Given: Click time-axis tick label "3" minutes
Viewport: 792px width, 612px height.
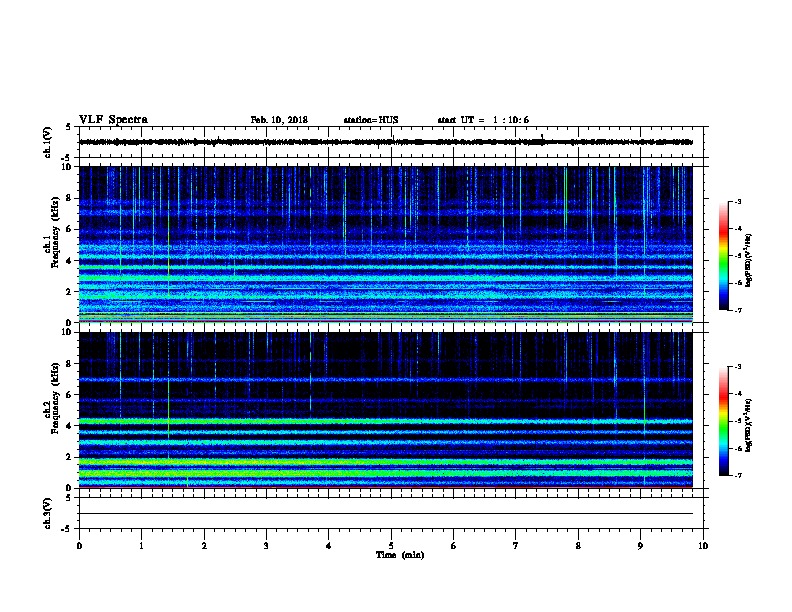Looking at the screenshot, I should [266, 546].
